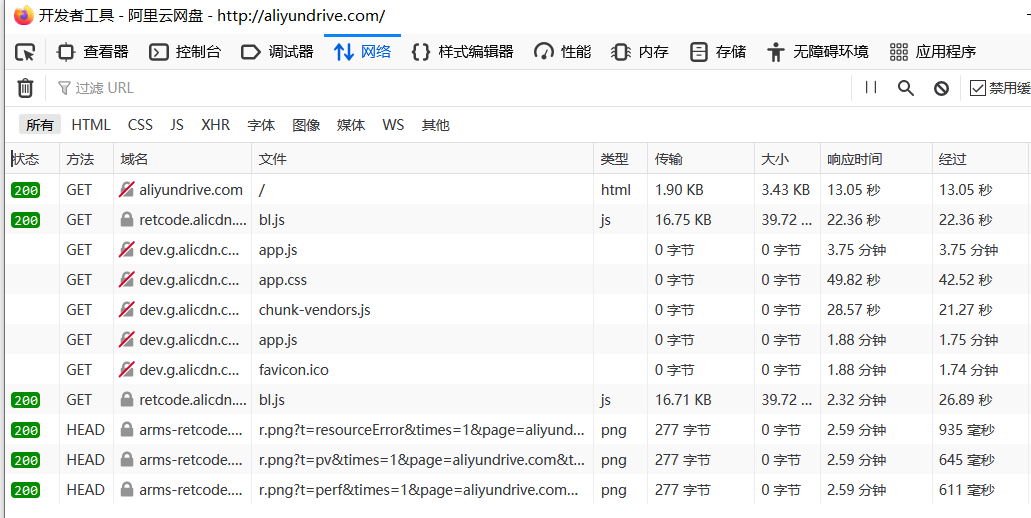The height and width of the screenshot is (518, 1031).
Task: Select the root "/" html request
Action: pyautogui.click(x=262, y=190)
